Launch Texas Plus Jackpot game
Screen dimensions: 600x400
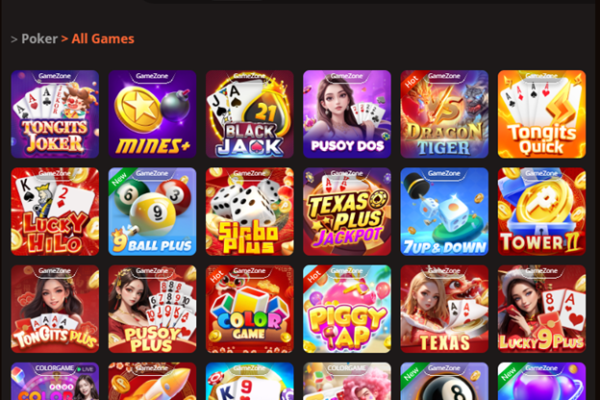coord(347,211)
